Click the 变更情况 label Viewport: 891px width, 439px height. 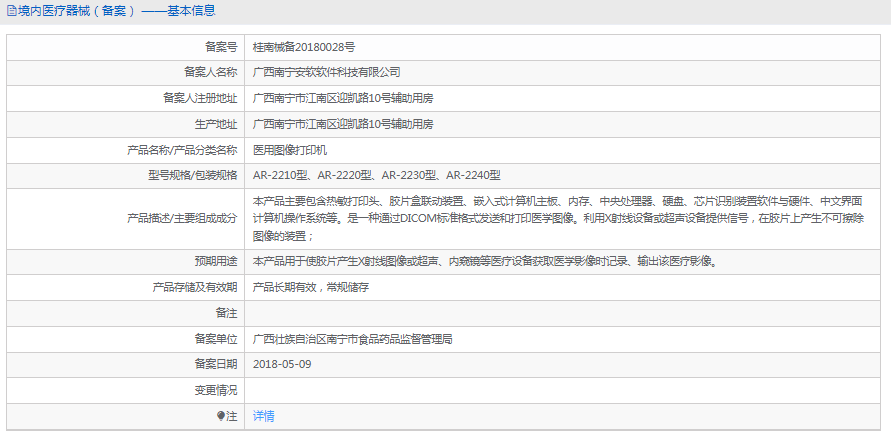tap(216, 390)
